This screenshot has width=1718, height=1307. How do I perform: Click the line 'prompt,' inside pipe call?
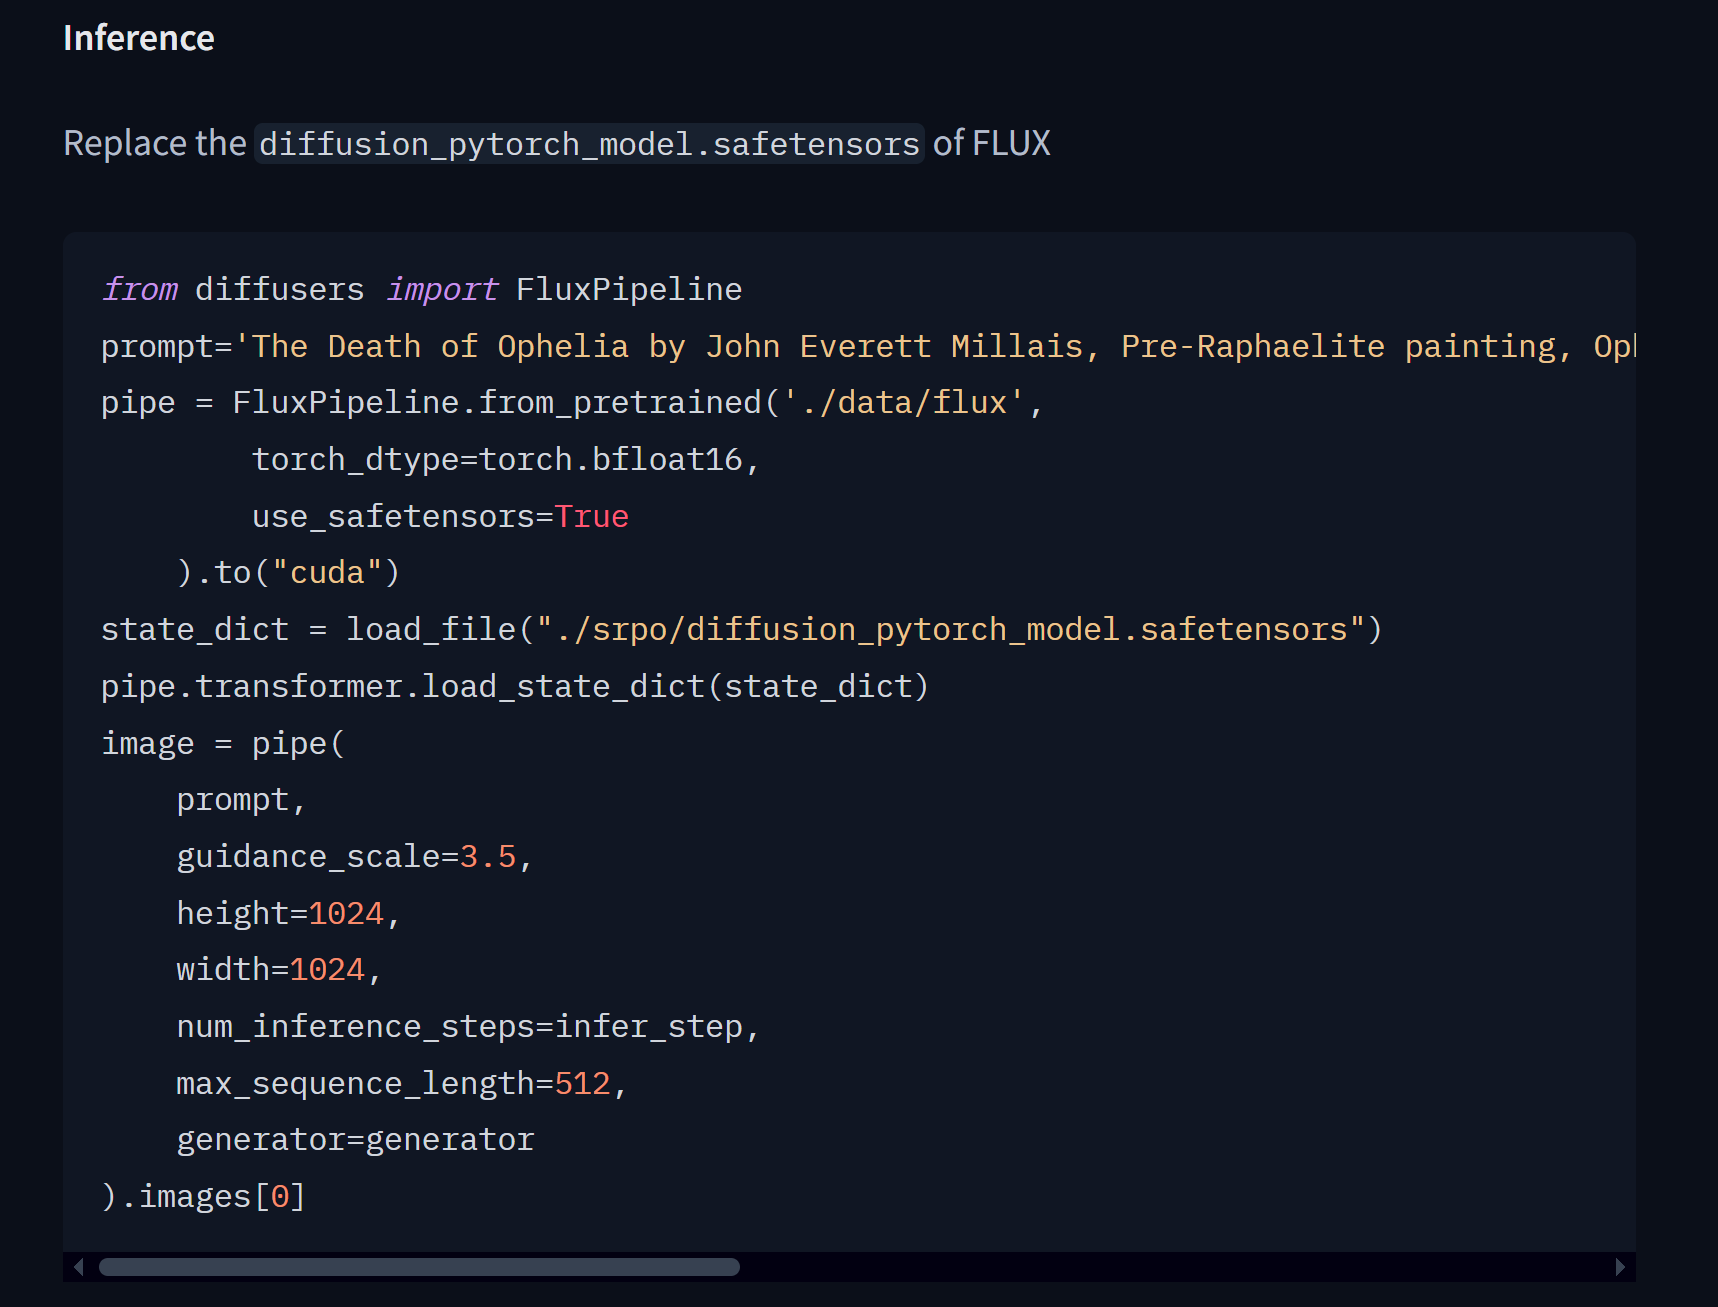point(241,800)
